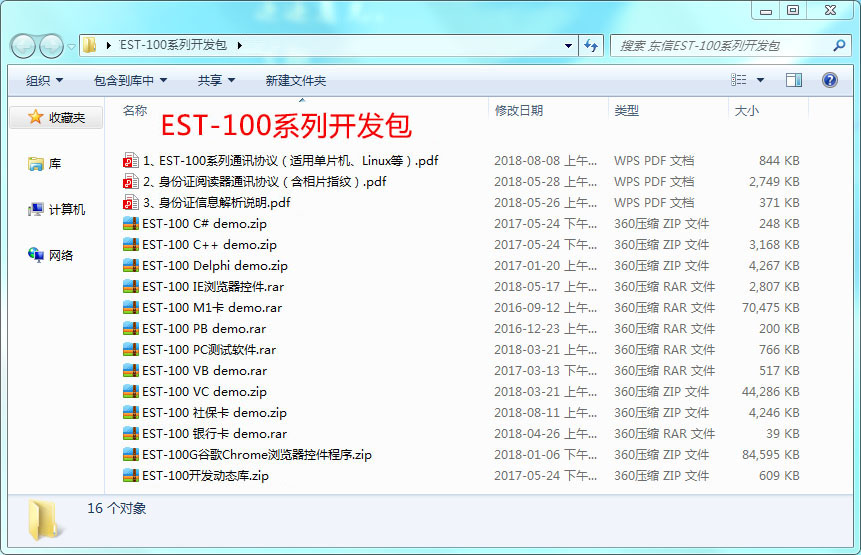861x555 pixels.
Task: Toggle the preview pane icon
Action: click(x=794, y=80)
